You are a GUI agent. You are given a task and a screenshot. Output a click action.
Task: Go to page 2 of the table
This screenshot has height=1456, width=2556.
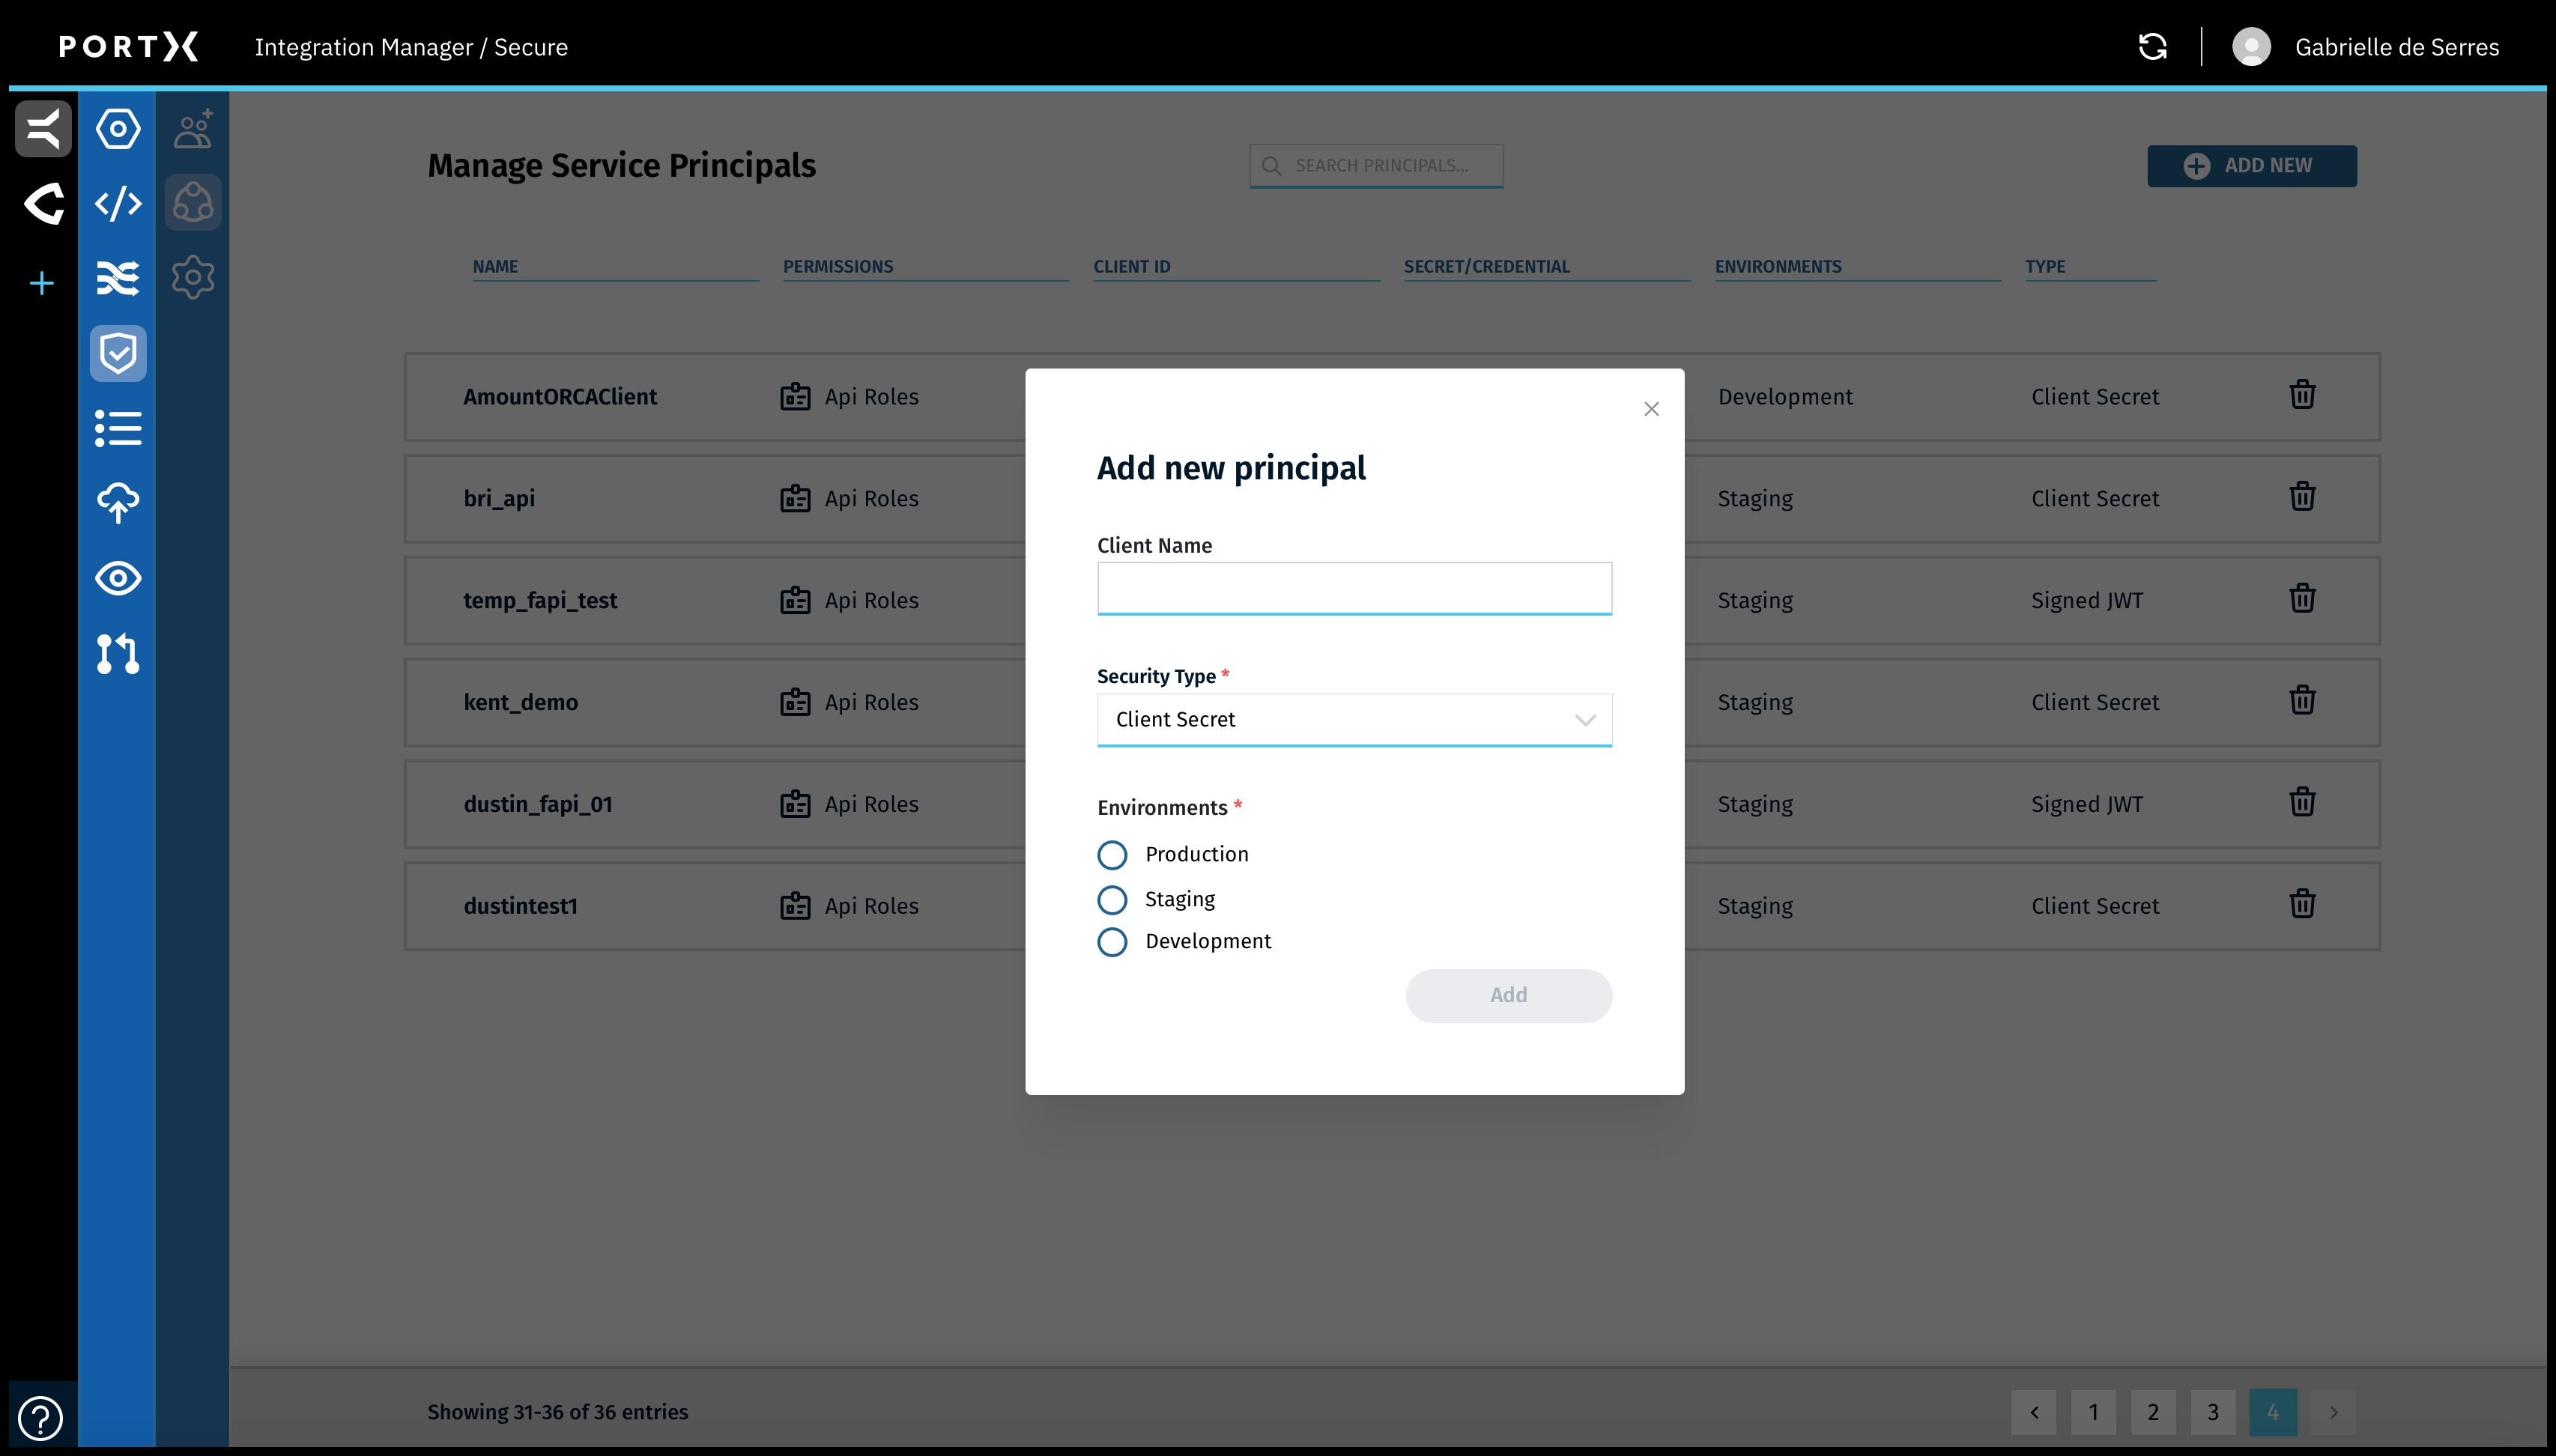click(x=2154, y=1412)
